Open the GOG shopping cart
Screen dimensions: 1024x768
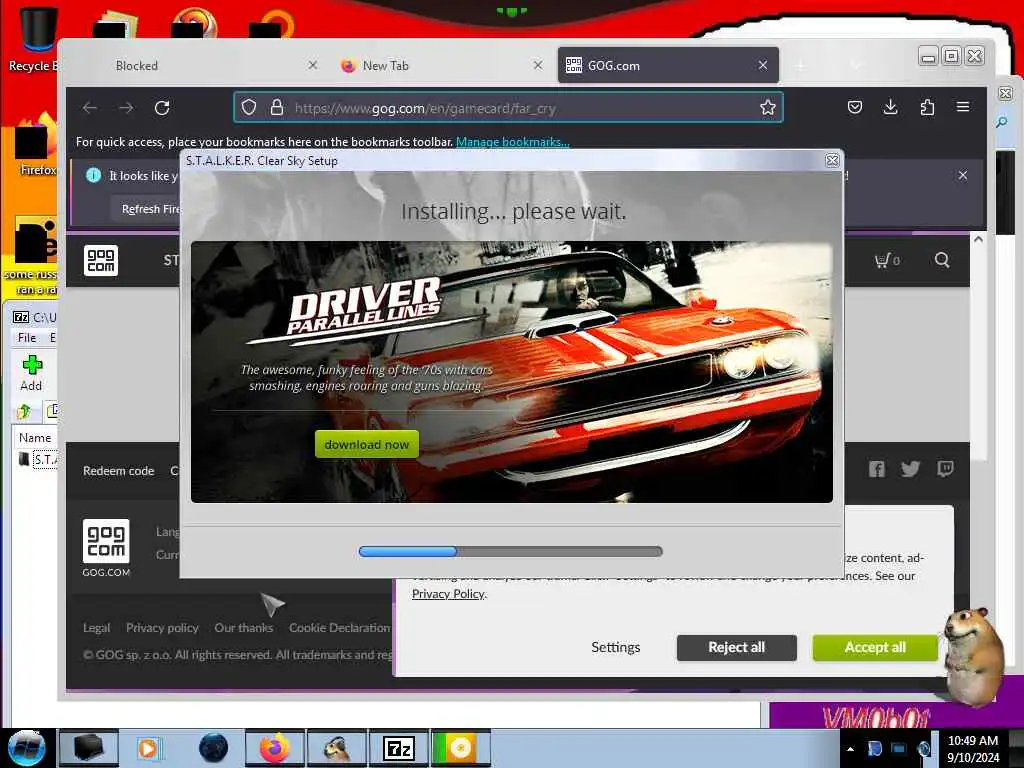pos(887,260)
